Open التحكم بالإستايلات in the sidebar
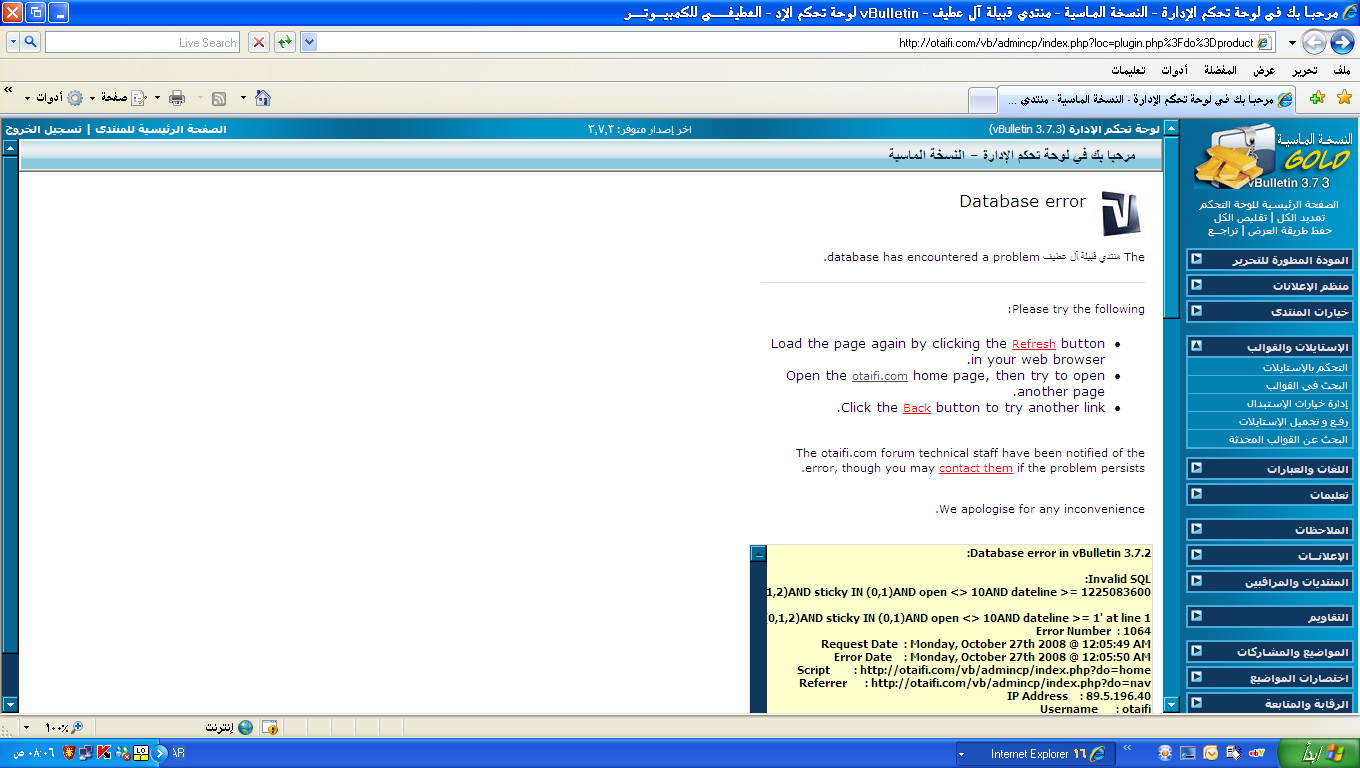This screenshot has width=1360, height=768. pyautogui.click(x=1304, y=367)
